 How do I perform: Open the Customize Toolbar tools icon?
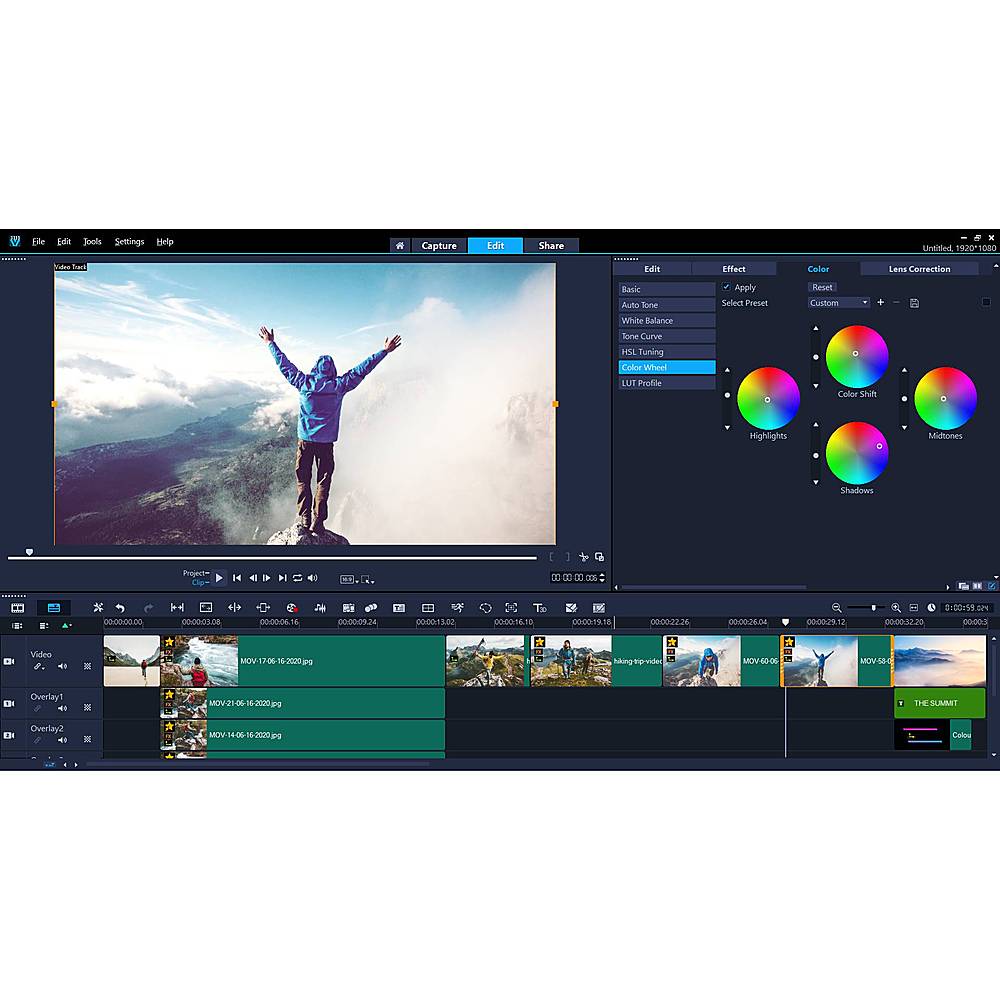tap(98, 607)
